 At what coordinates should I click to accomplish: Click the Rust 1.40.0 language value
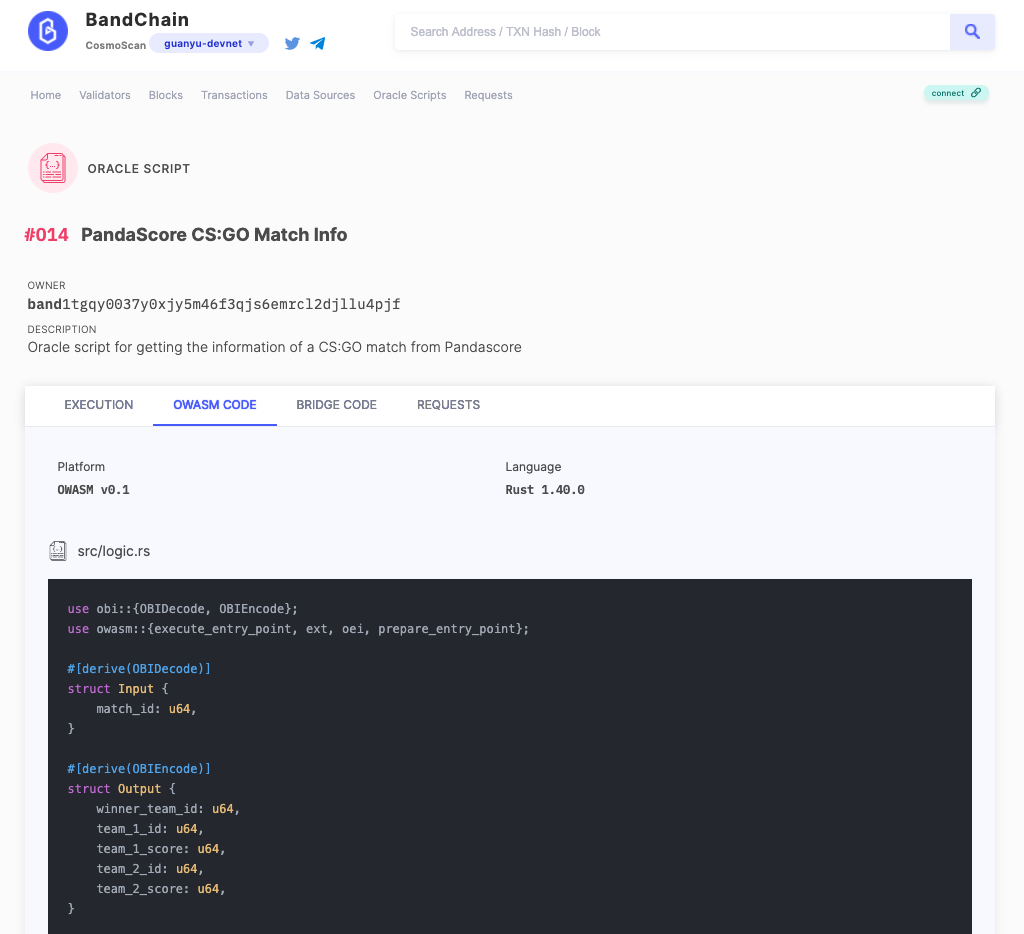pos(545,490)
